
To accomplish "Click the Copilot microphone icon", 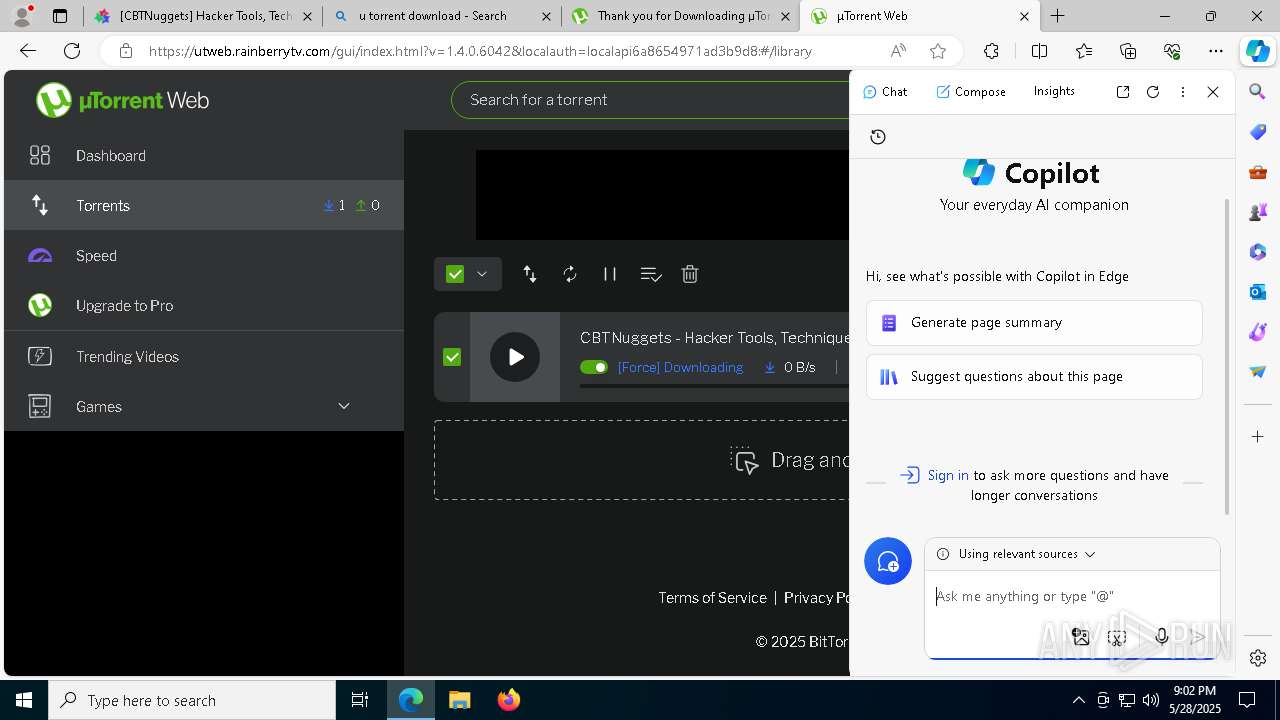I will click(x=1161, y=636).
